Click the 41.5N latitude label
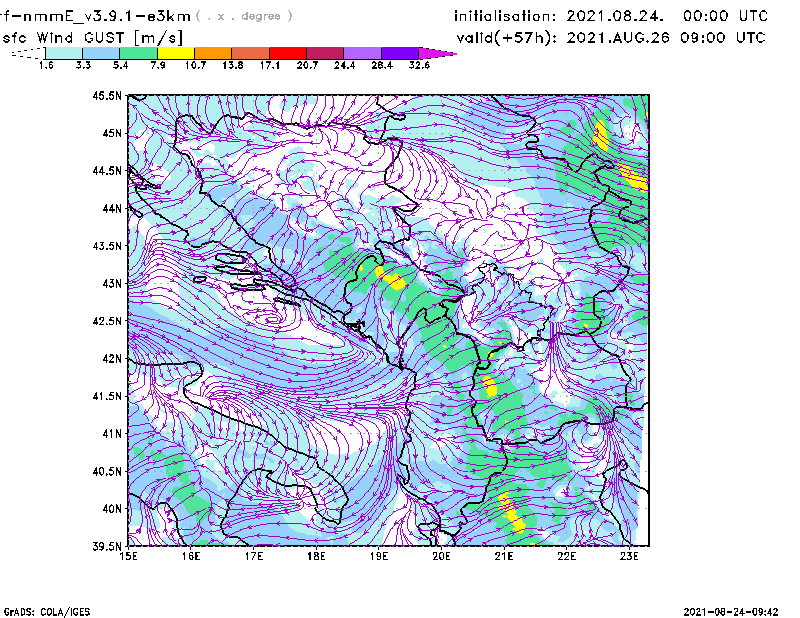 107,396
